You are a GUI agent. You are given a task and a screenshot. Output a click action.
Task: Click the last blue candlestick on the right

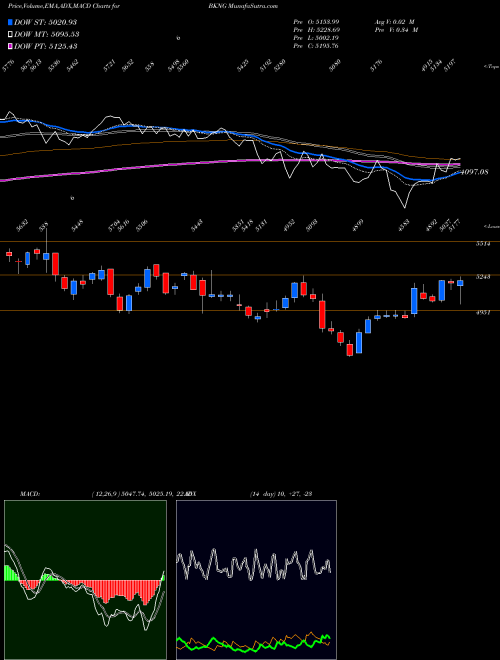(460, 283)
